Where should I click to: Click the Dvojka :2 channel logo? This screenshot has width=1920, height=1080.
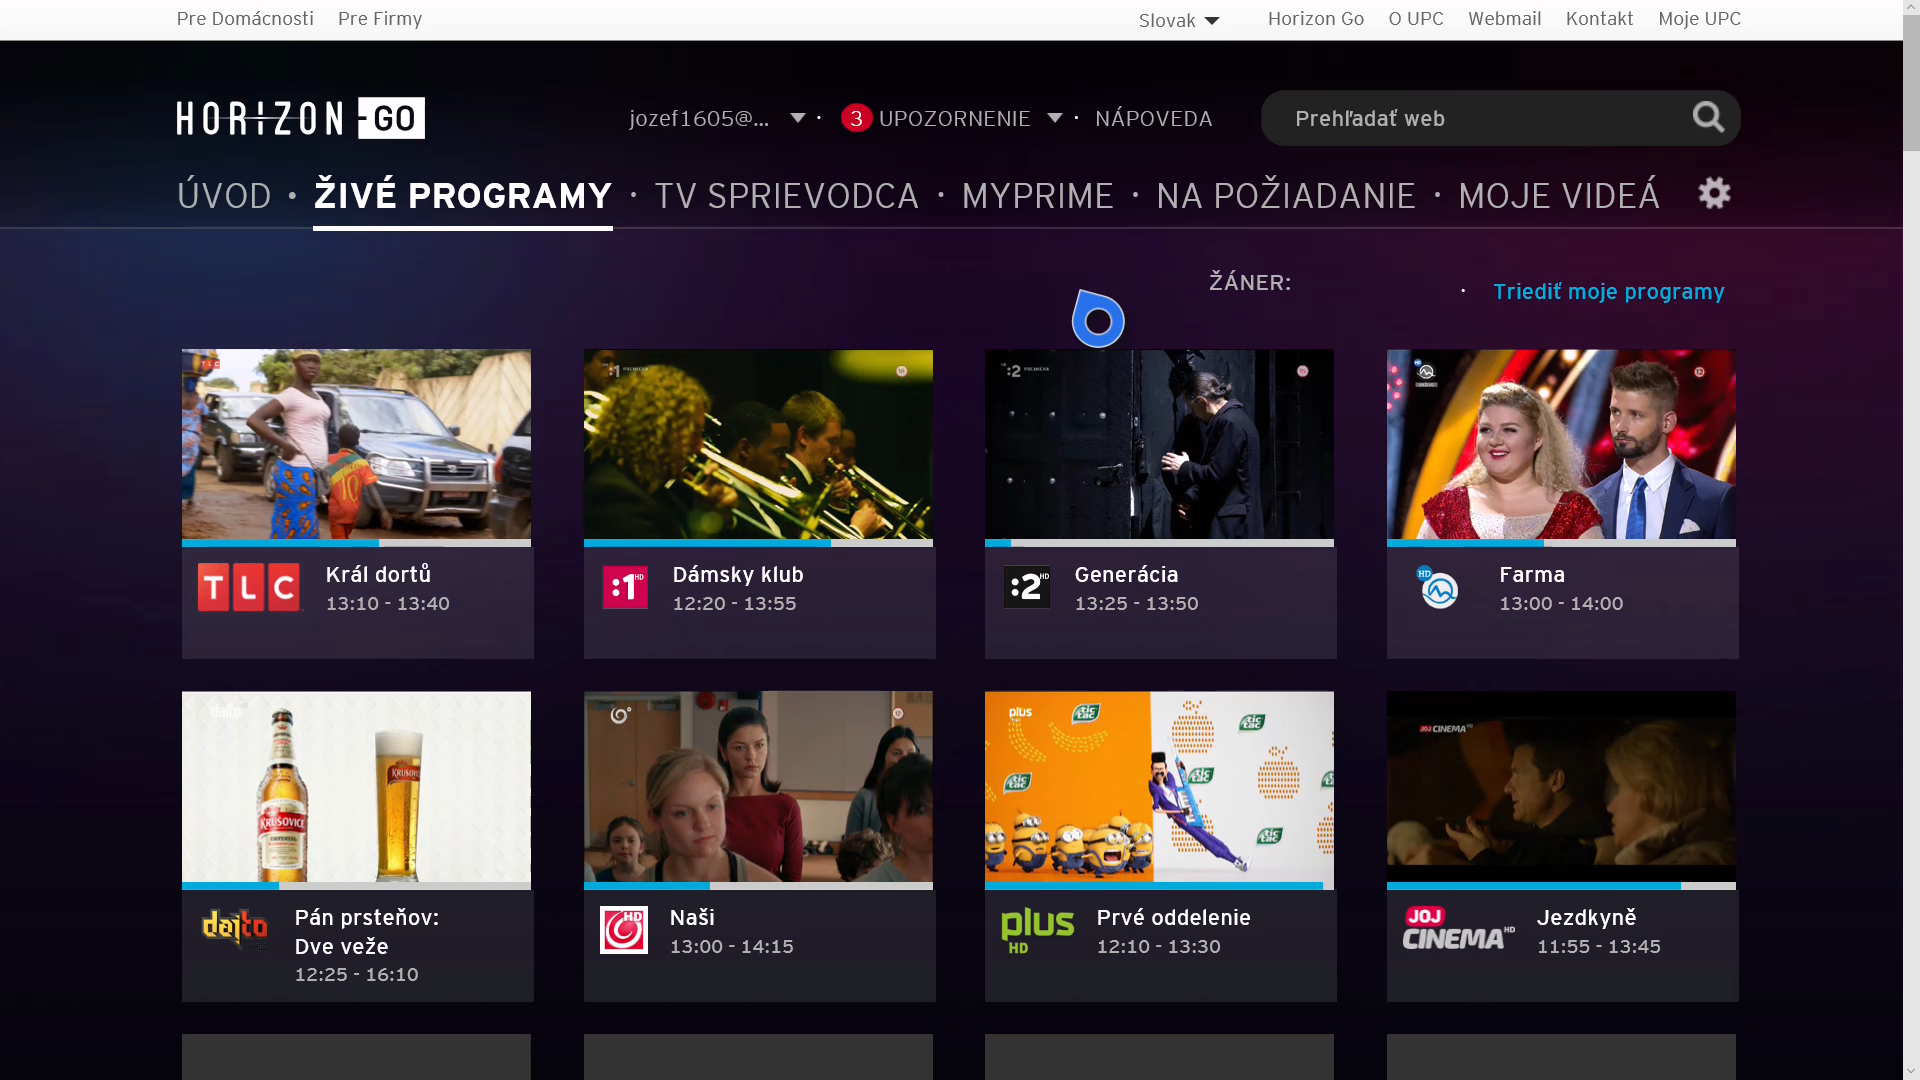point(1027,587)
